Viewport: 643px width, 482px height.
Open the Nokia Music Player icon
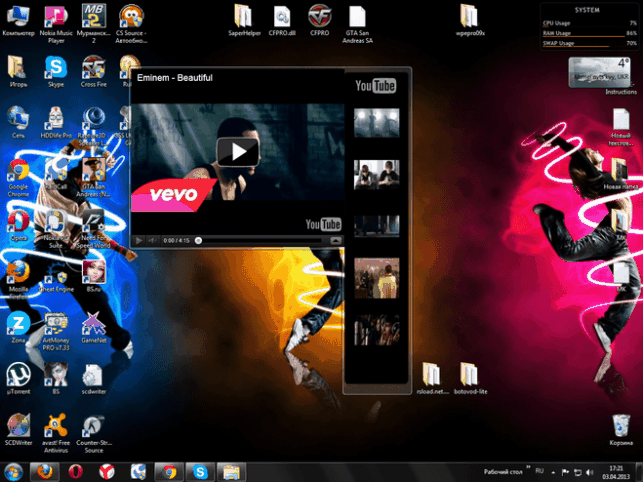56,24
